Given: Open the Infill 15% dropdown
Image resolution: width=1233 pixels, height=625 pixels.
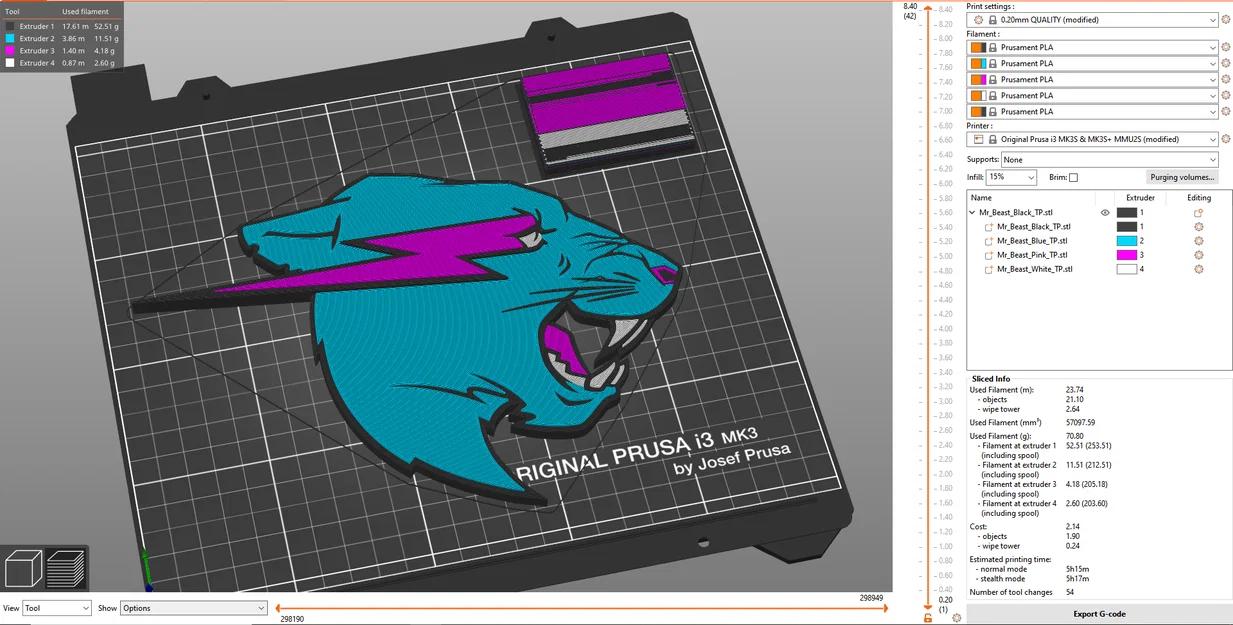Looking at the screenshot, I should pos(1011,177).
